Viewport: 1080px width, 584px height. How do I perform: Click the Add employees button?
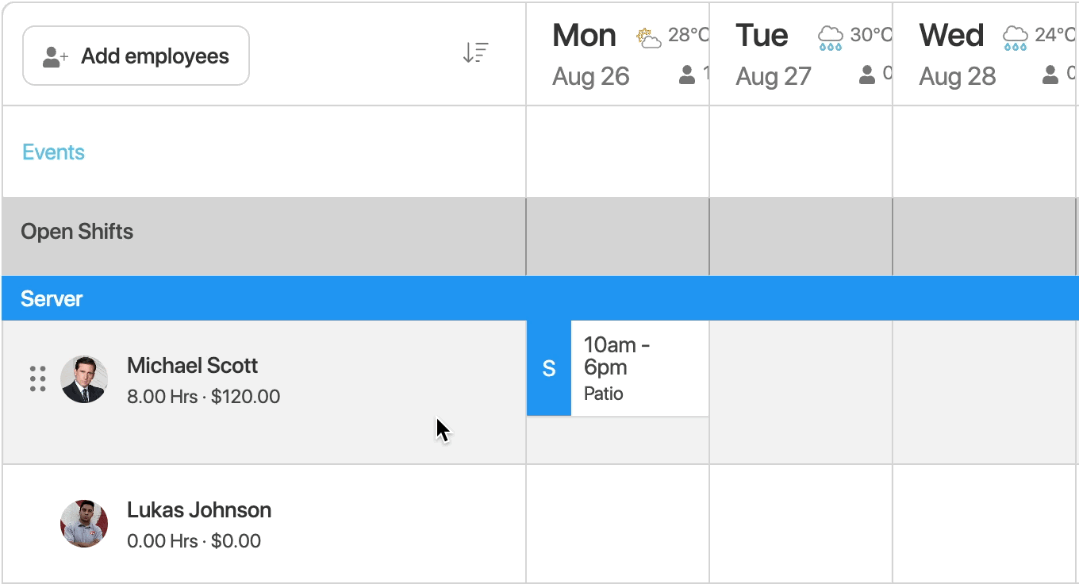click(135, 56)
